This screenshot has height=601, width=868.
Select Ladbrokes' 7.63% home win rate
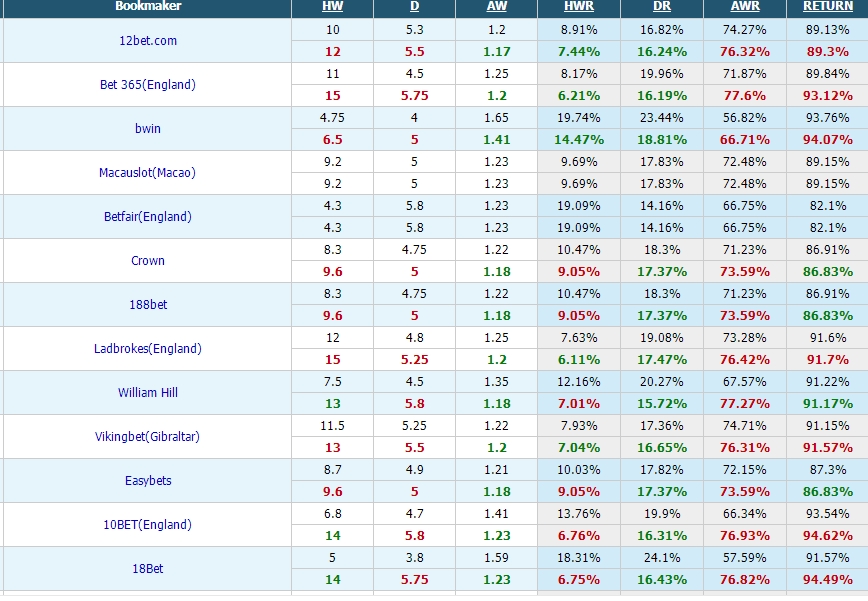(x=578, y=338)
